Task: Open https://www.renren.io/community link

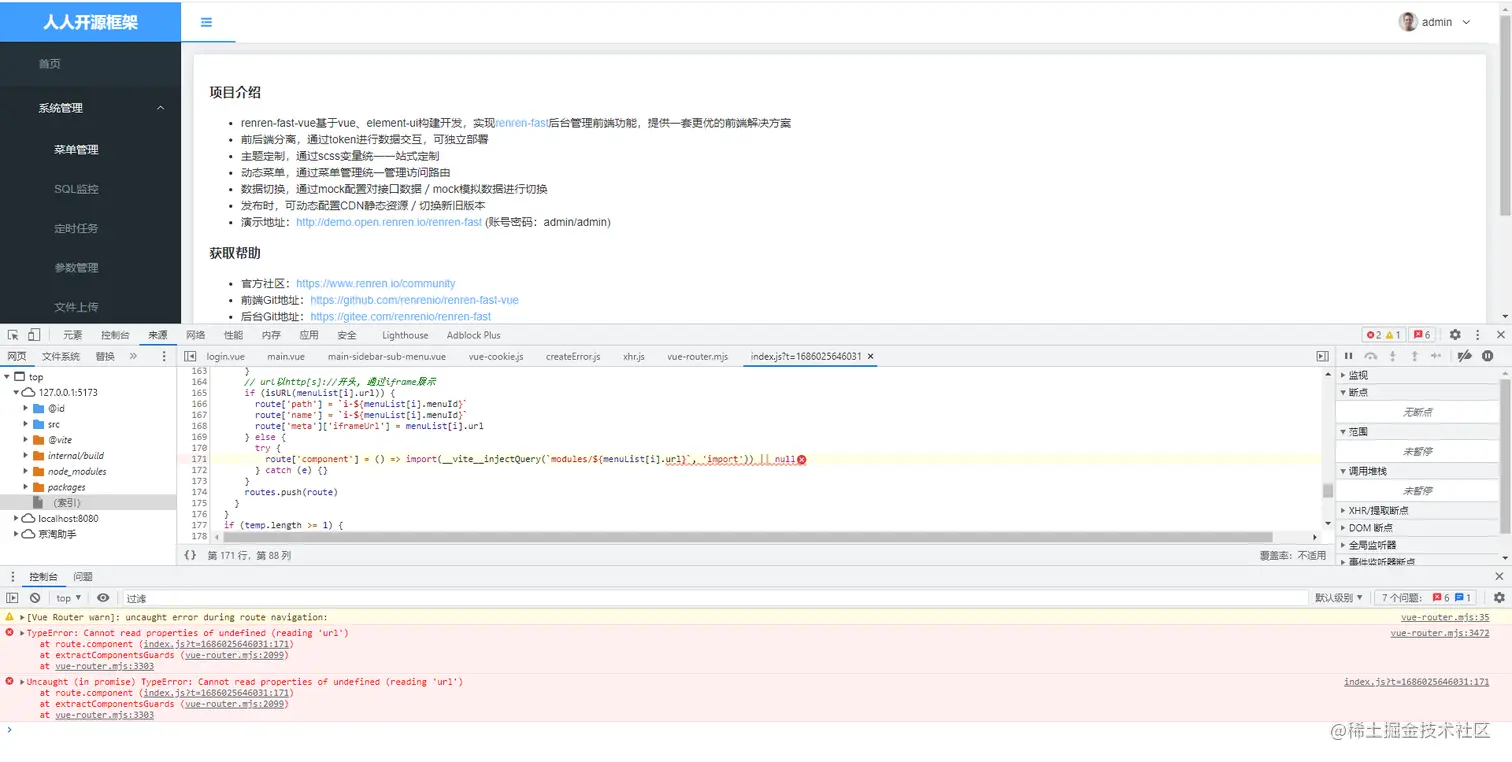Action: 376,284
